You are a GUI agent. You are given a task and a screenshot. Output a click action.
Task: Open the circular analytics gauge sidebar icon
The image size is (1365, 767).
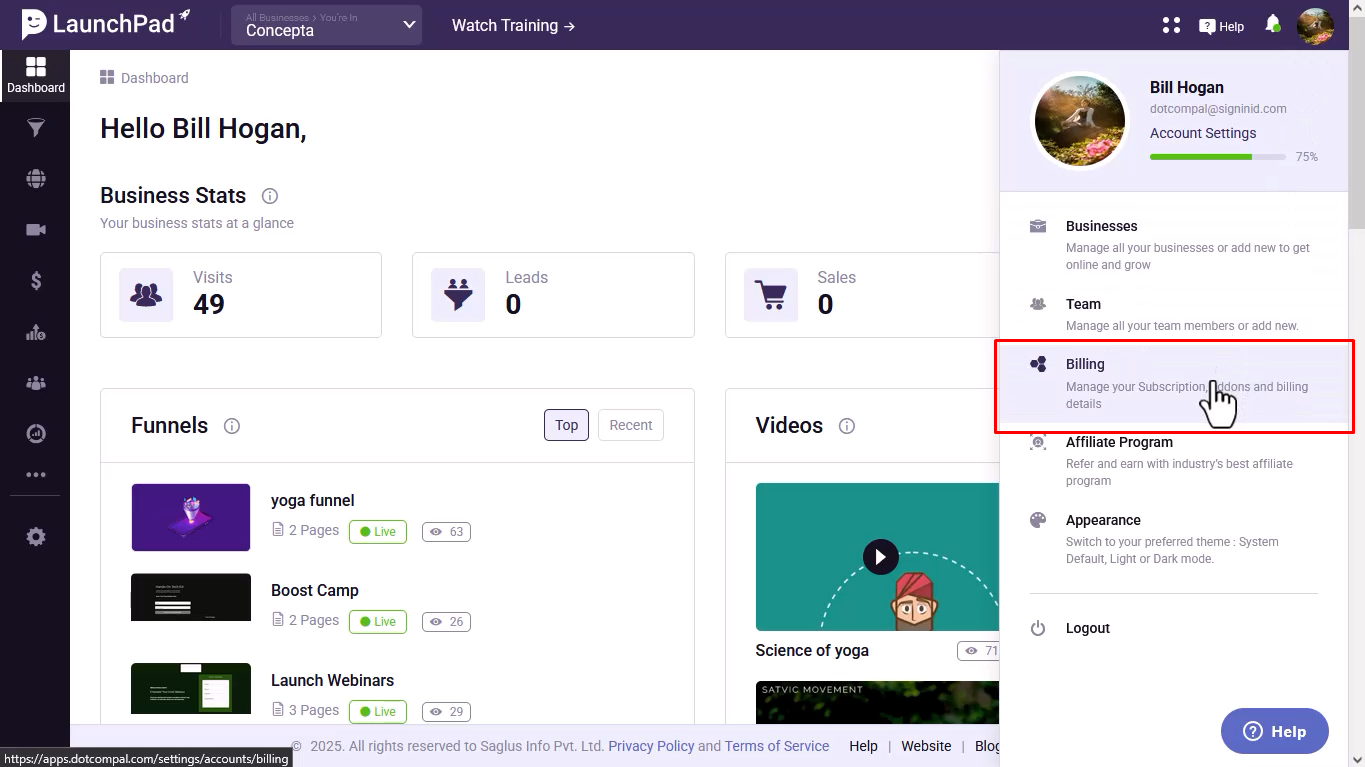[x=36, y=433]
